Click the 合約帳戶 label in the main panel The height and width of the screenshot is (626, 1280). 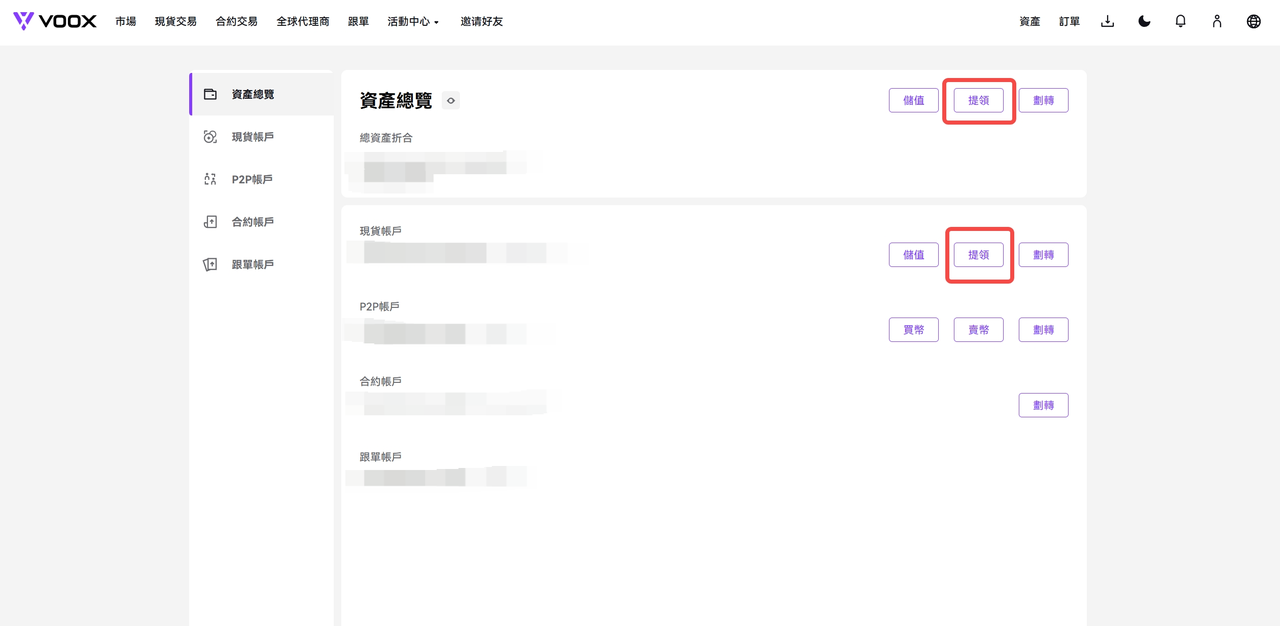coord(381,381)
